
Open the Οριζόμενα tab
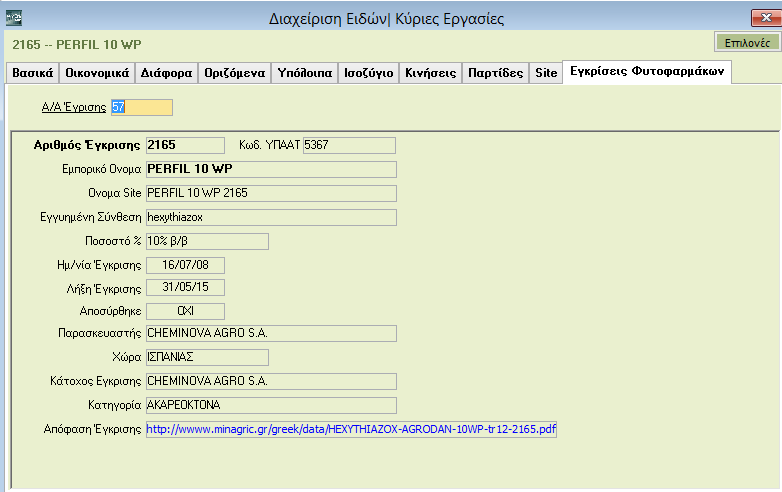point(234,73)
